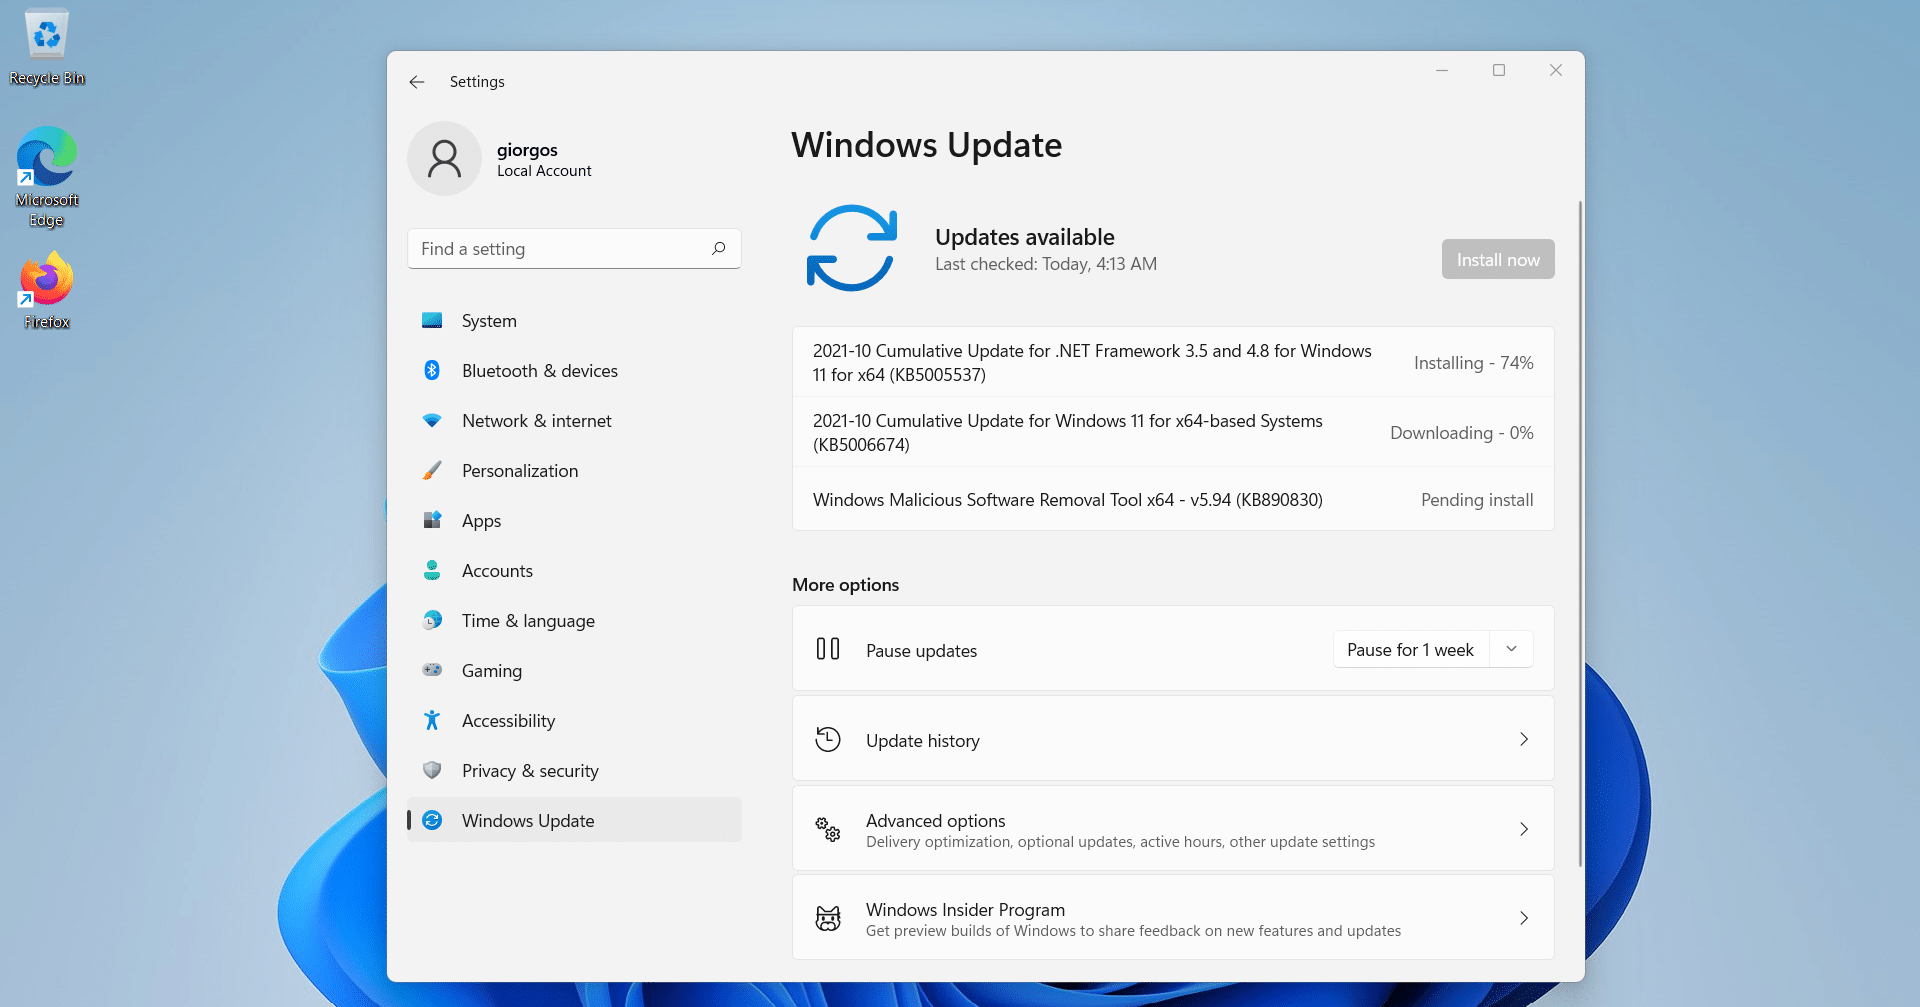Click the System monitor icon
Viewport: 1920px width, 1007px height.
click(432, 321)
